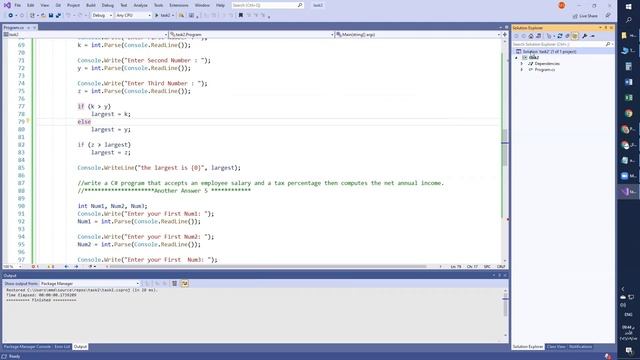Open the Analyze menu

(140, 5)
